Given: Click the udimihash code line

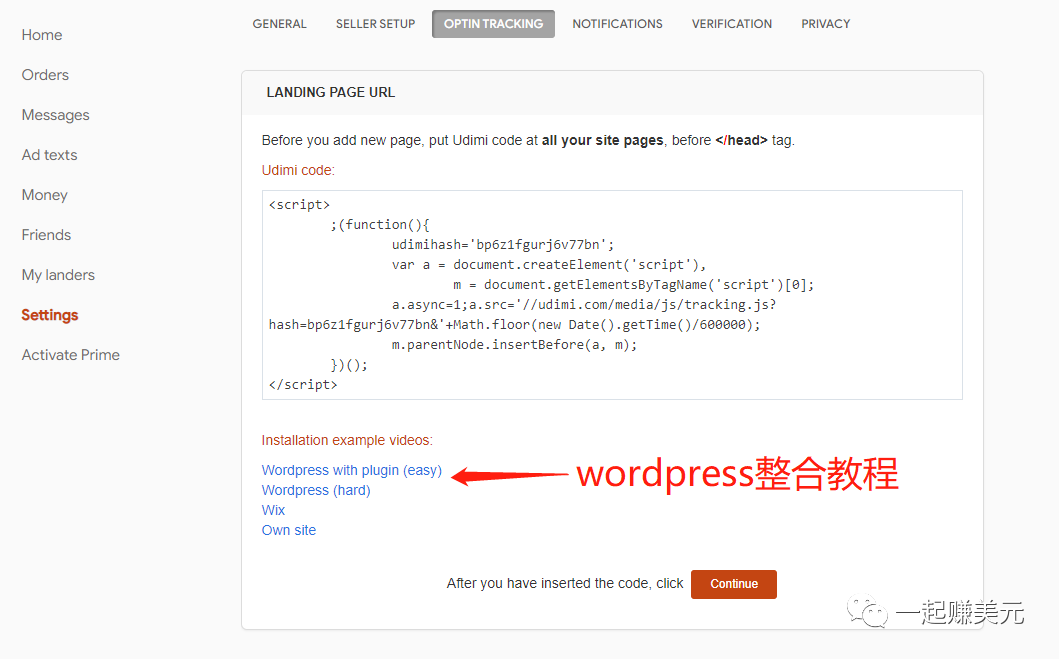Looking at the screenshot, I should [502, 244].
